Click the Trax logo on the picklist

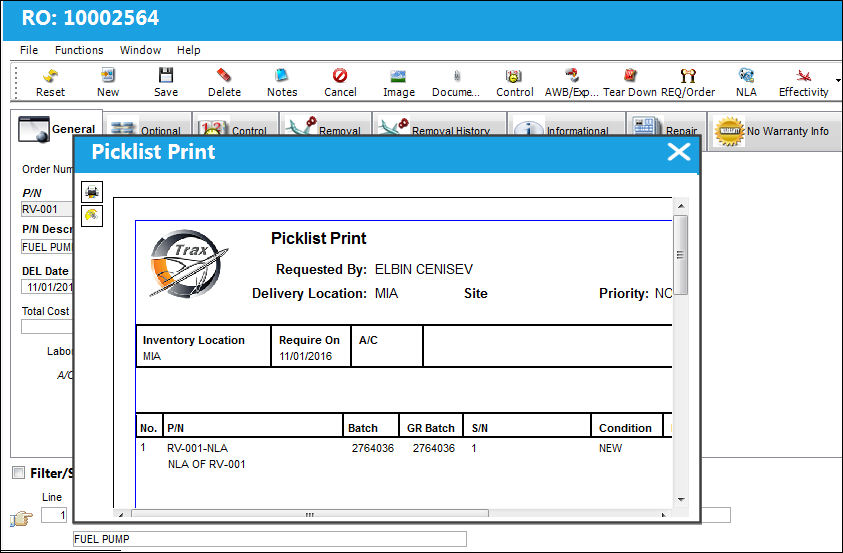click(188, 263)
